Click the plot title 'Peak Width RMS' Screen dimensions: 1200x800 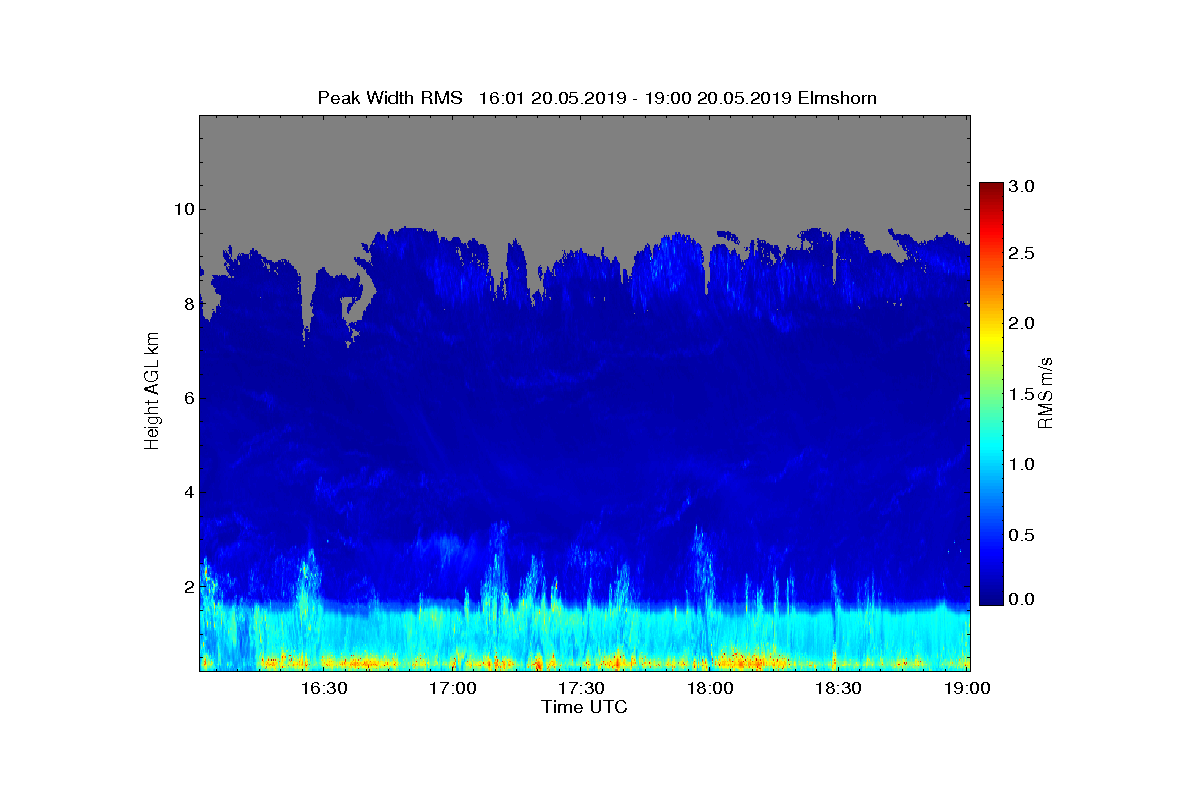390,98
